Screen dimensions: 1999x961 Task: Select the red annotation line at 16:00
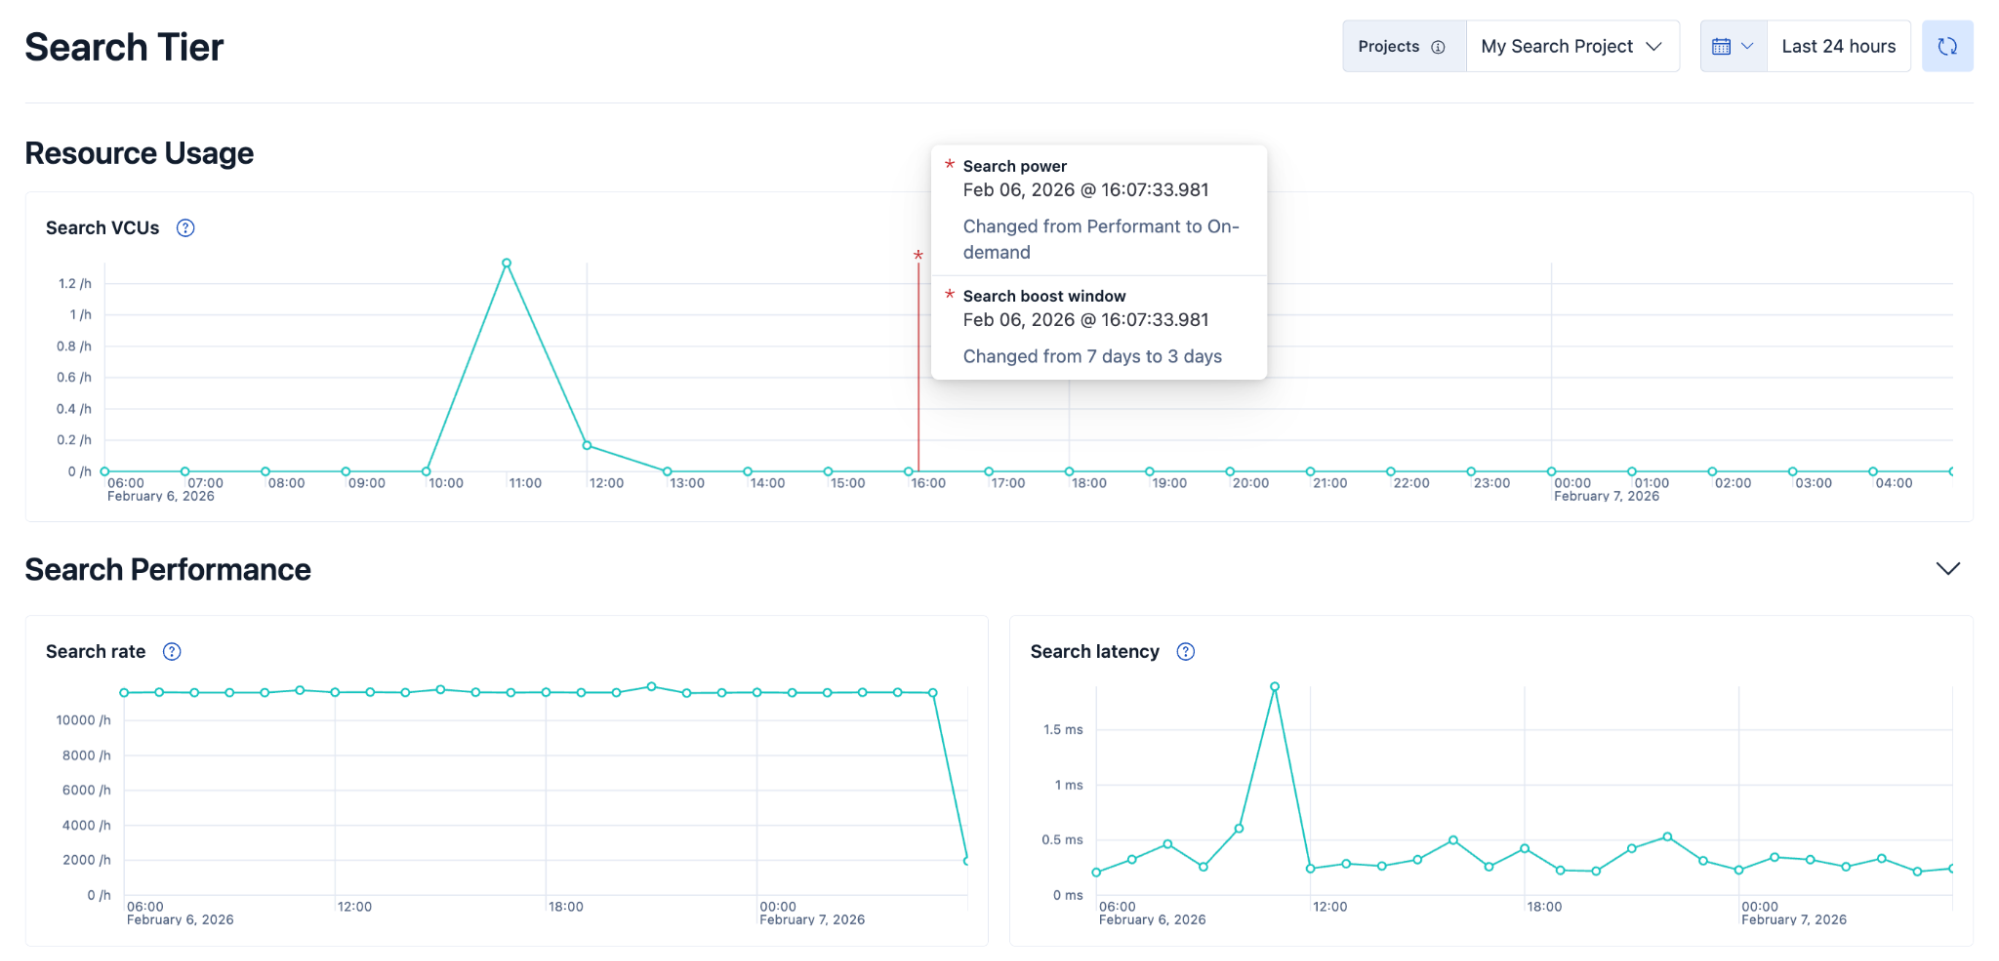pos(918,400)
